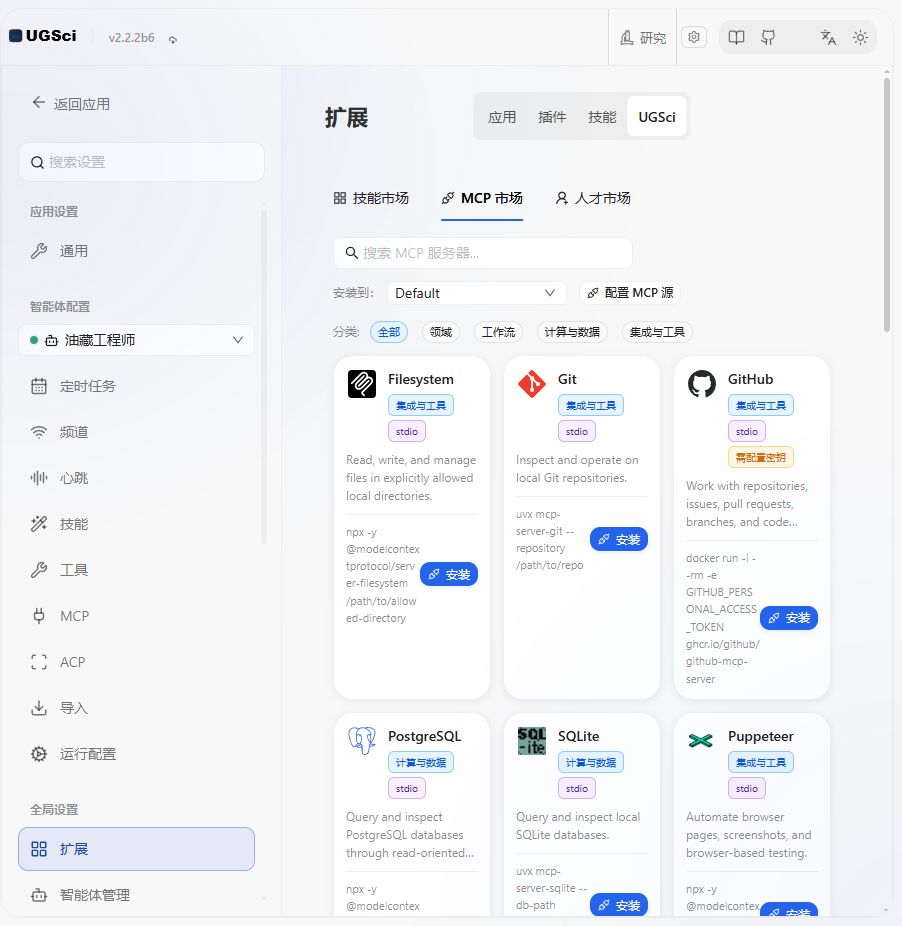
Task: Open the 研究 mode icon button
Action: point(643,38)
